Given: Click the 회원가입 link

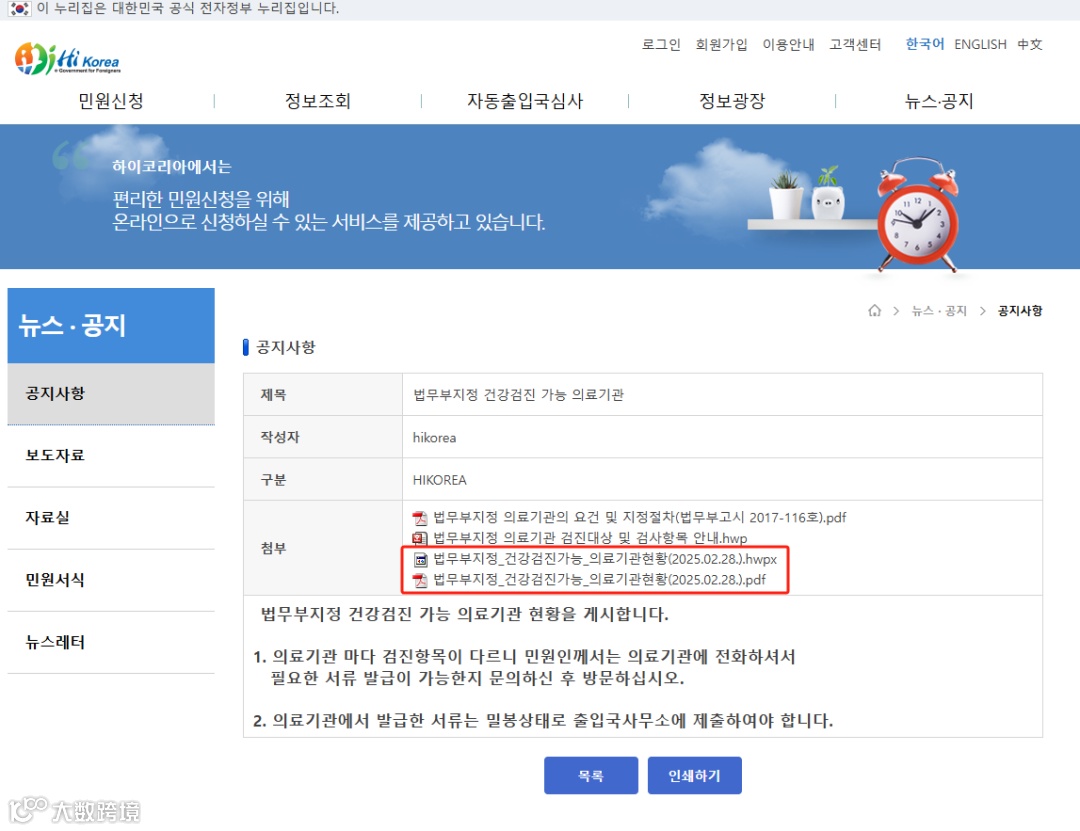Looking at the screenshot, I should pos(721,45).
